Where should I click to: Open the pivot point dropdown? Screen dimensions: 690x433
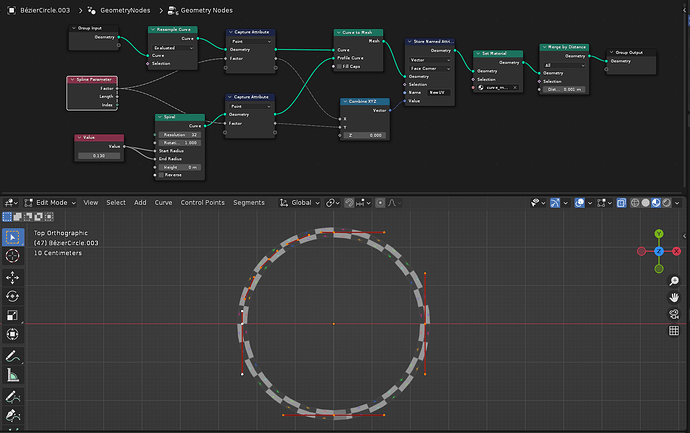click(333, 203)
